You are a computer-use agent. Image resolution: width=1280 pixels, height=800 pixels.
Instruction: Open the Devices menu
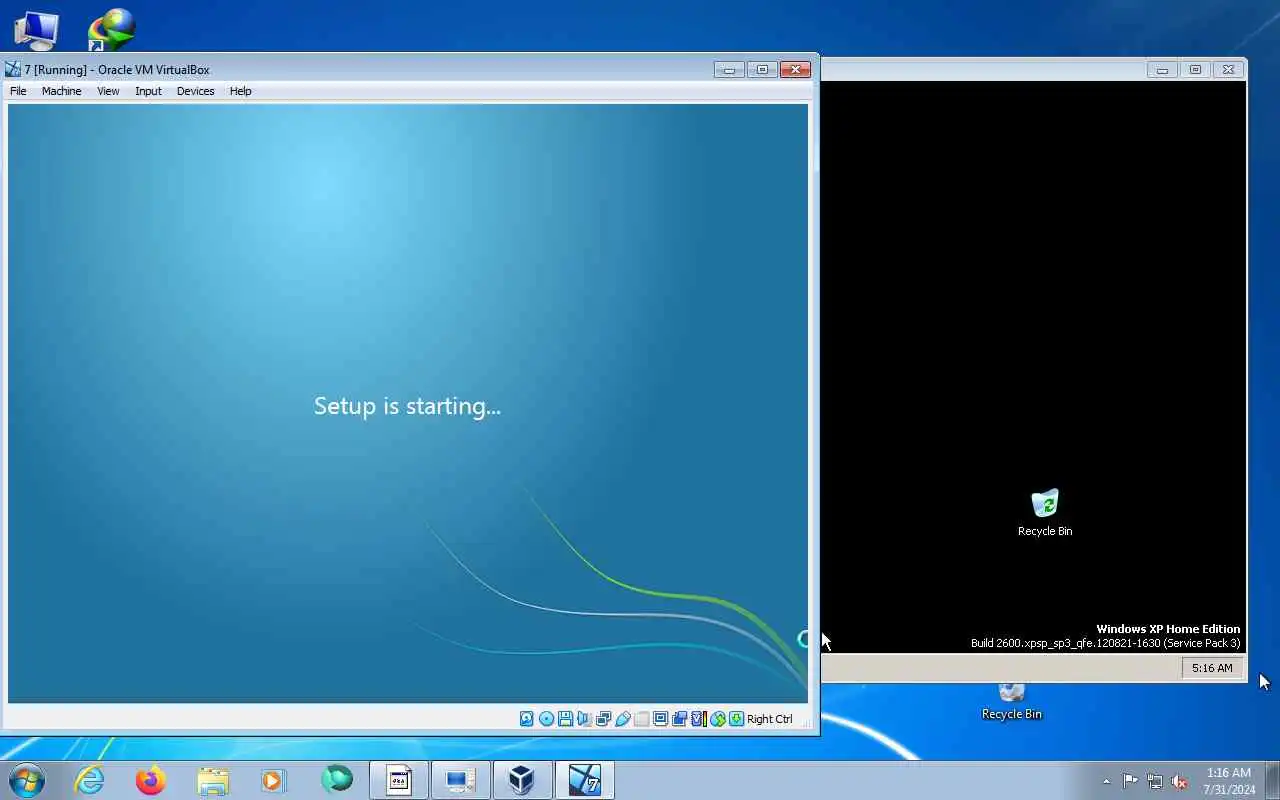195,91
